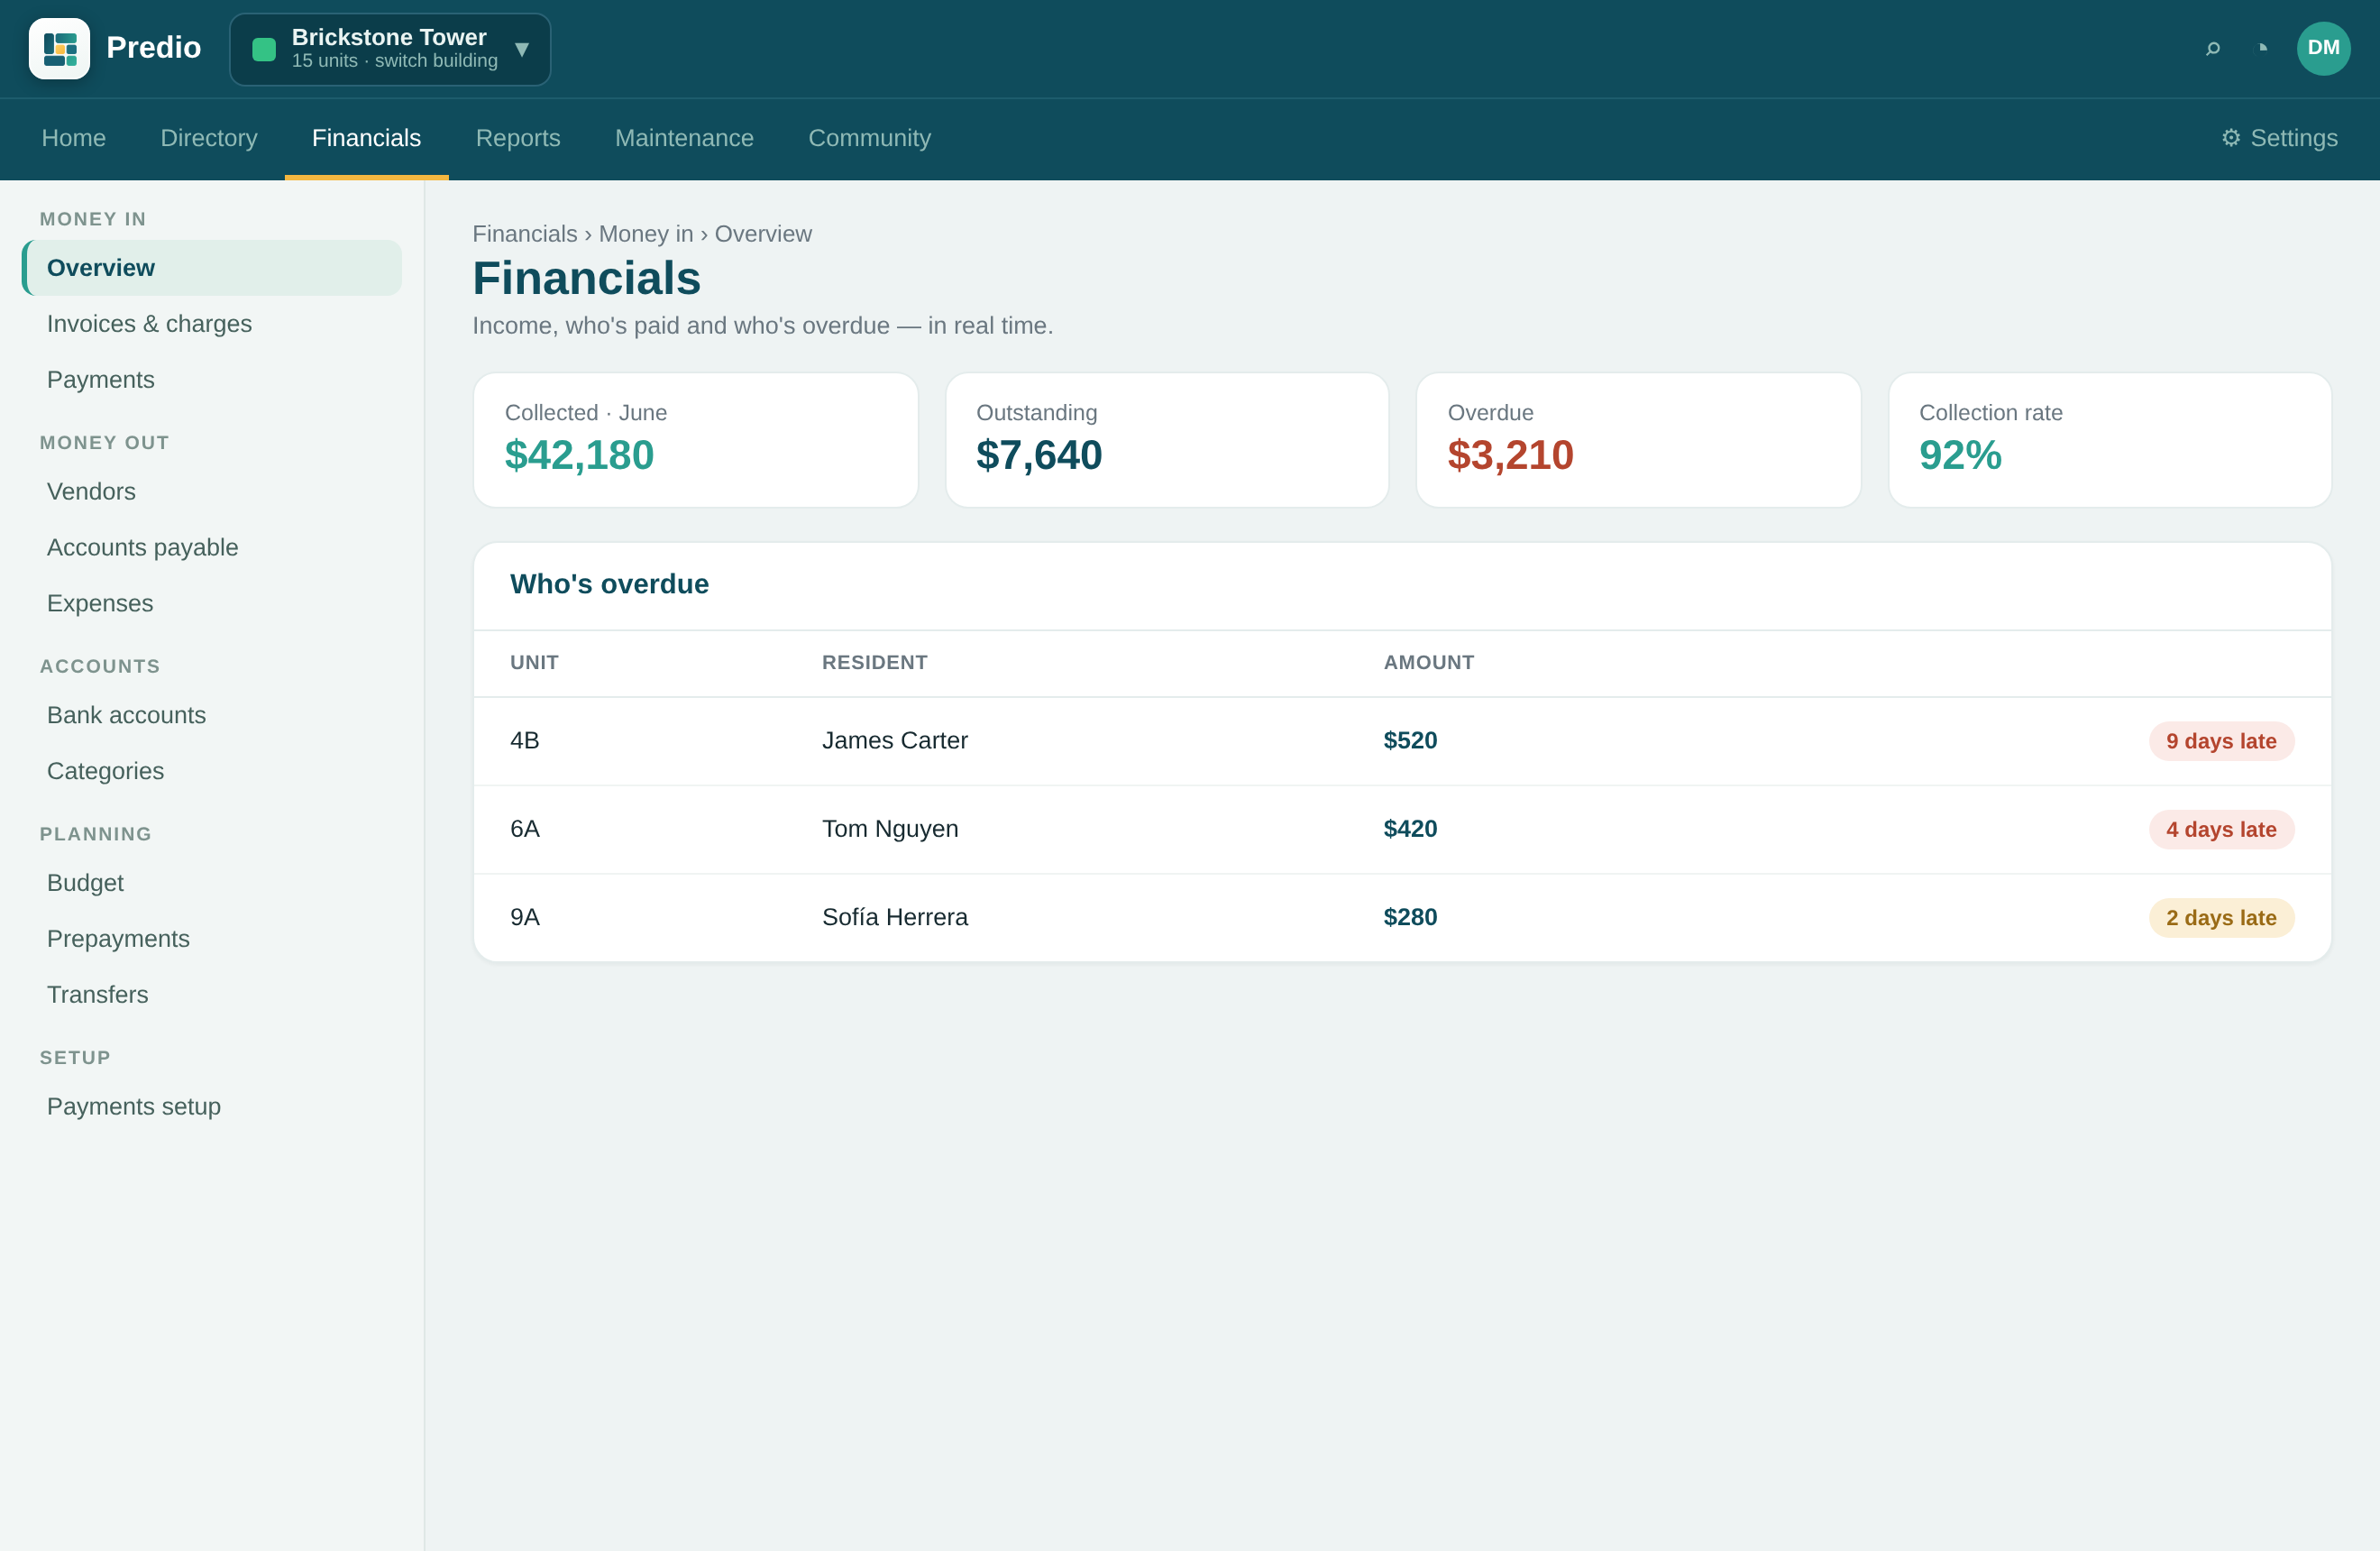Open Payments setup
Screen dimensions: 2380x1551
pyautogui.click(x=212, y=1107)
